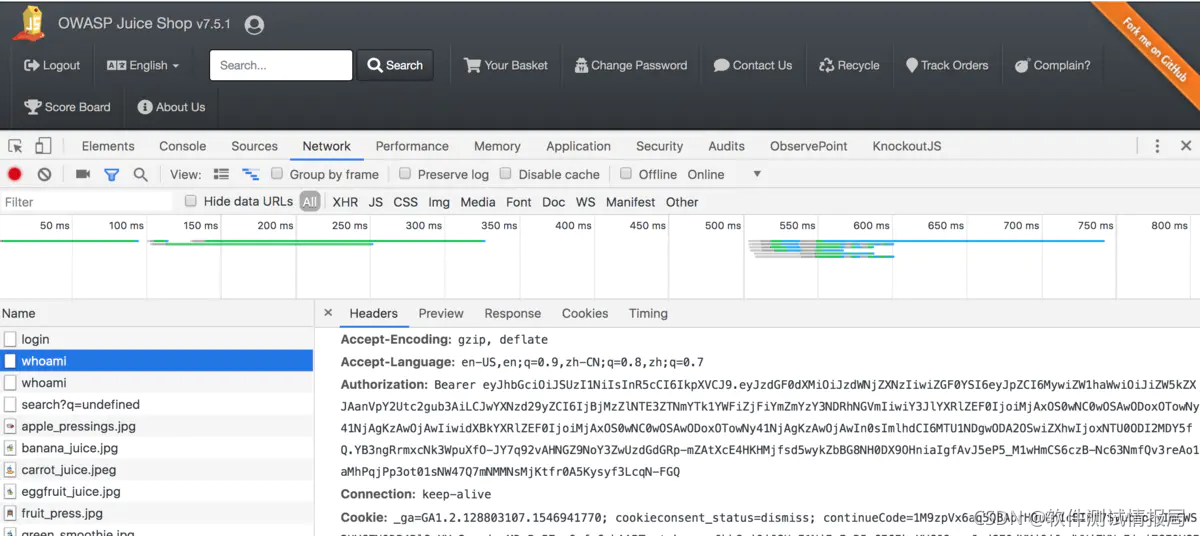Filter requests by Img
1200x536 pixels.
(x=439, y=202)
